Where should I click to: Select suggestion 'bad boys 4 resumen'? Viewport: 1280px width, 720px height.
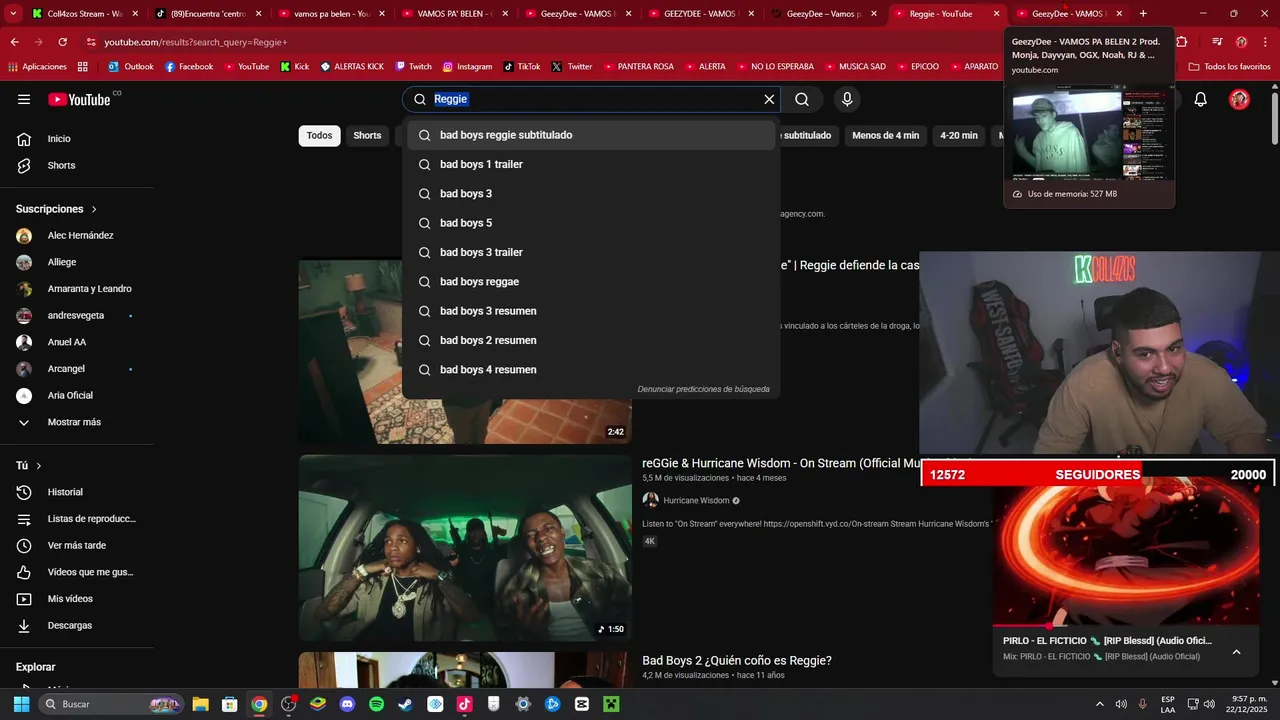pyautogui.click(x=591, y=370)
